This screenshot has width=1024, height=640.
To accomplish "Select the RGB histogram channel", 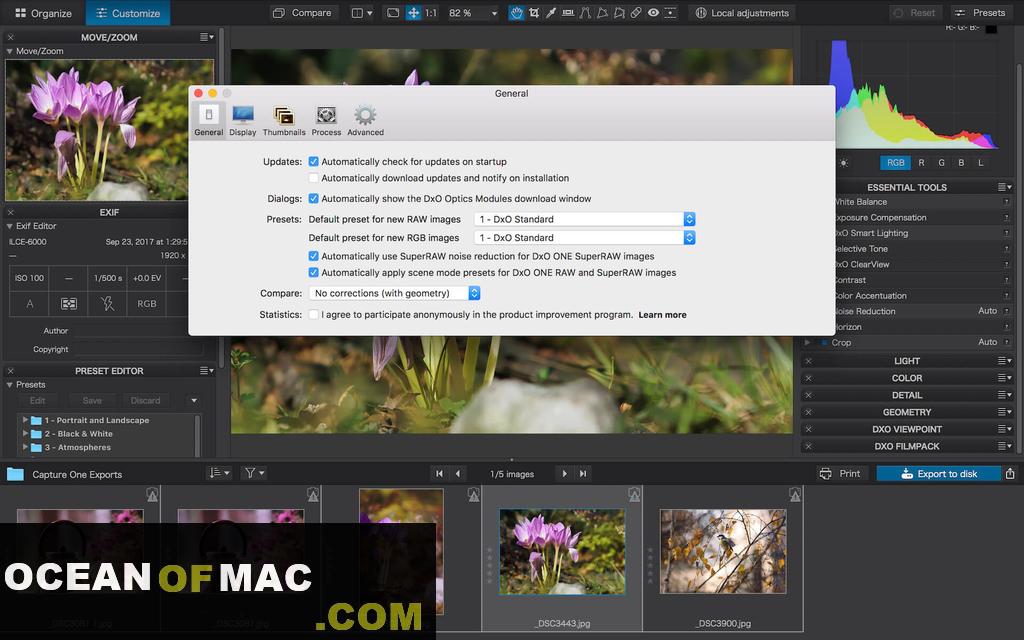I will click(x=895, y=163).
